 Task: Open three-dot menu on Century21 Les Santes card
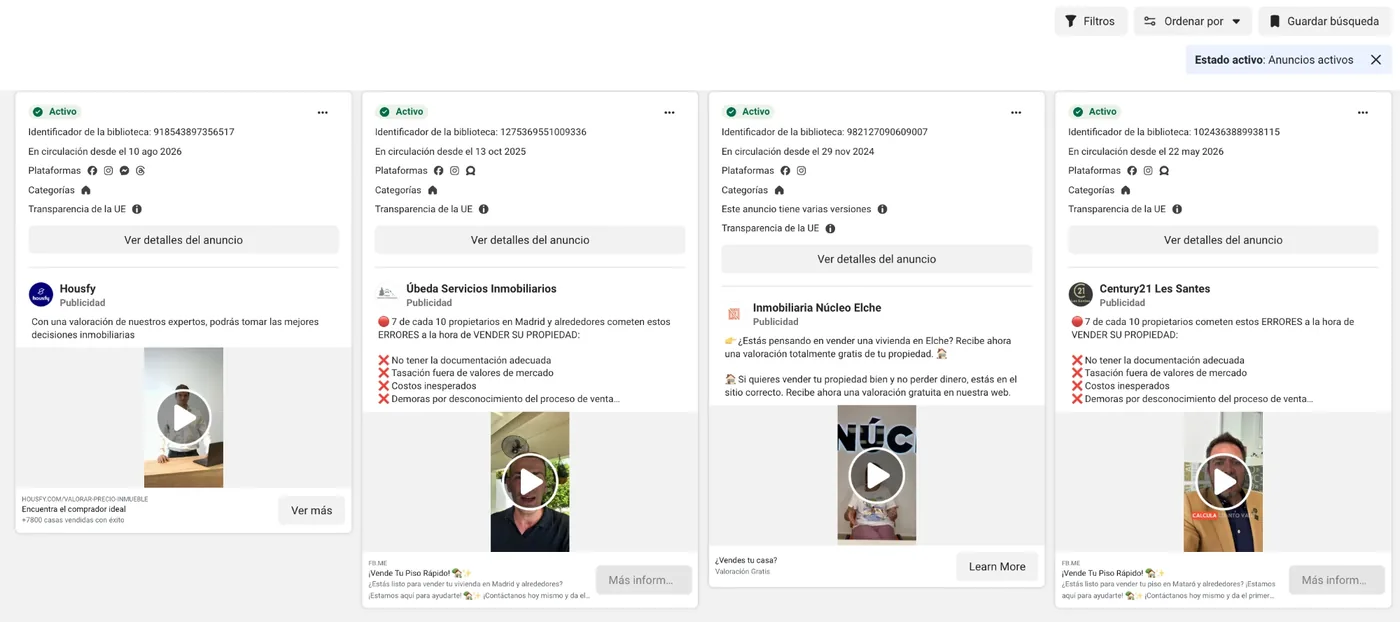(x=1363, y=112)
